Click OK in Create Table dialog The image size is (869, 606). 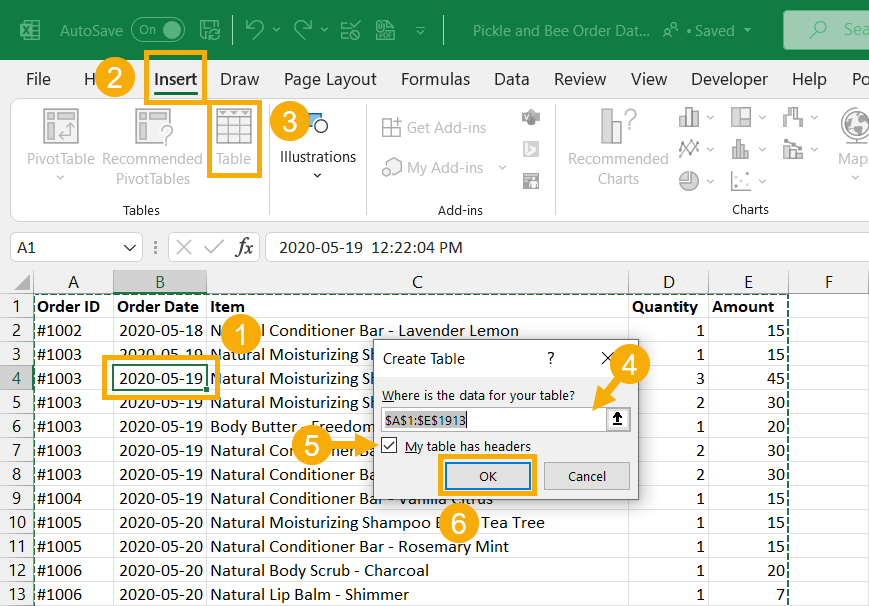pos(488,476)
